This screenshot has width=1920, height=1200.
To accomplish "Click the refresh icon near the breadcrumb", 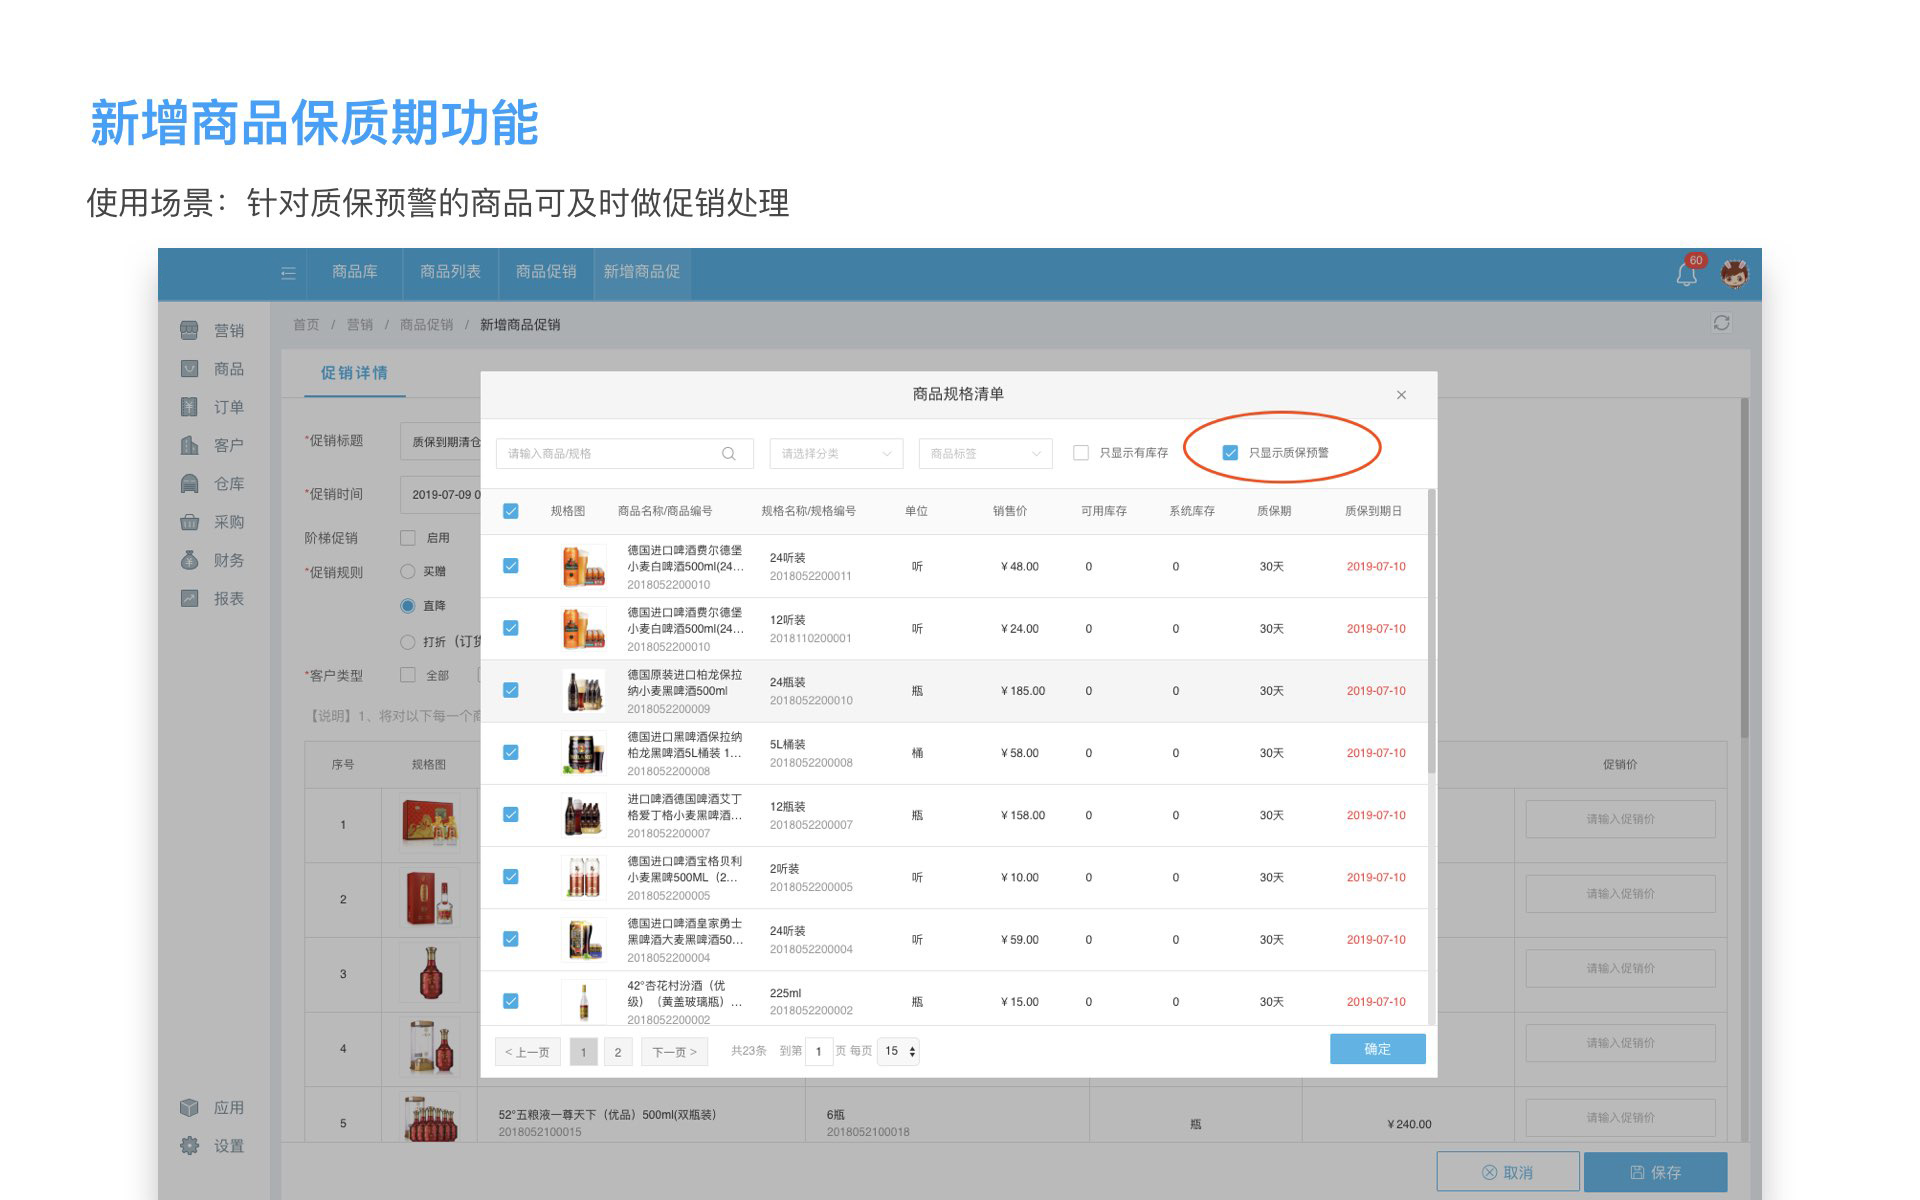I will (x=1721, y=323).
